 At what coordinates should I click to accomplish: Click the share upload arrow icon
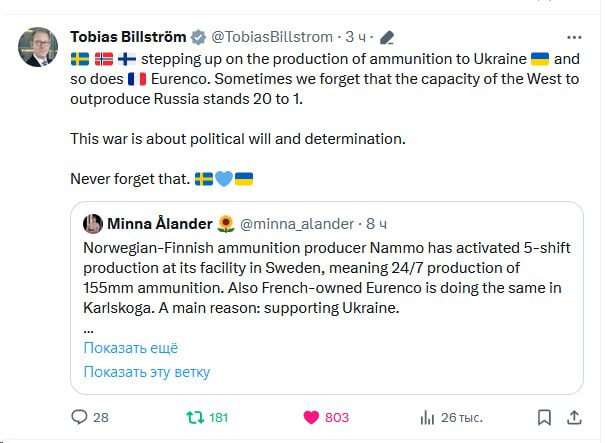(576, 417)
